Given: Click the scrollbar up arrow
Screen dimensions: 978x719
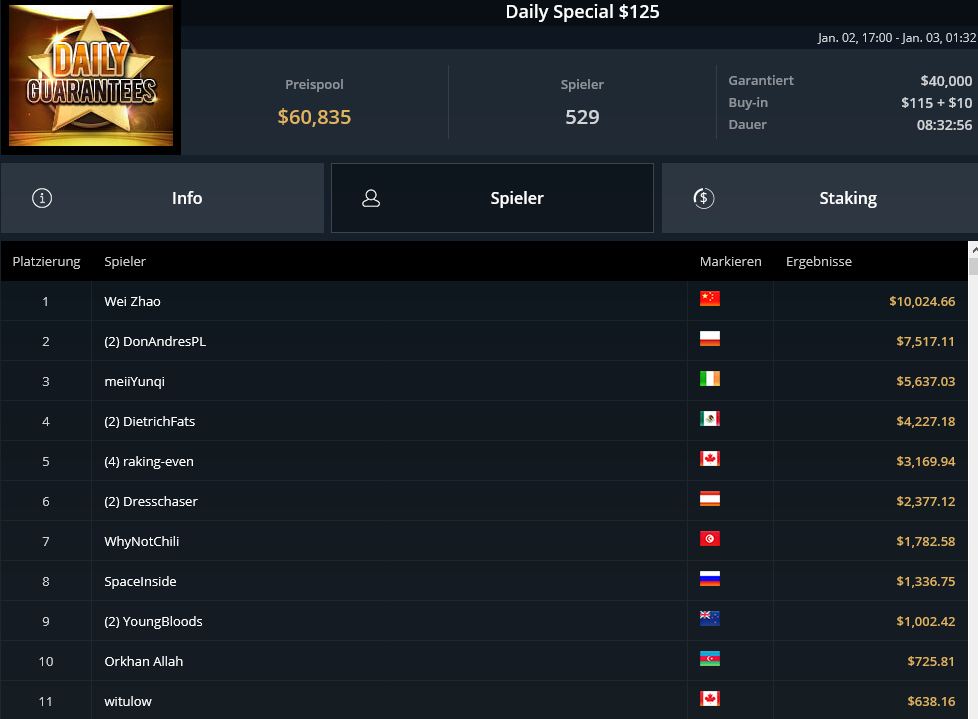Looking at the screenshot, I should [x=973, y=249].
